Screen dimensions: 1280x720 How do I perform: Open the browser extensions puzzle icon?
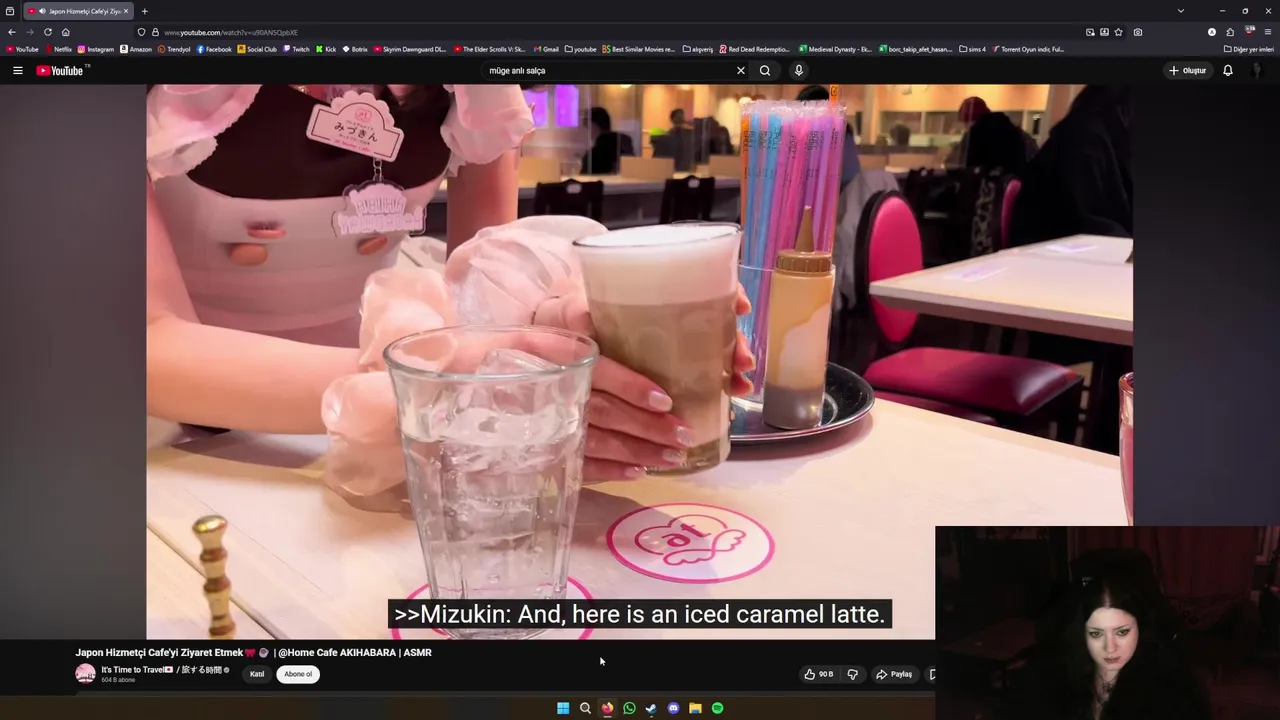1230,32
